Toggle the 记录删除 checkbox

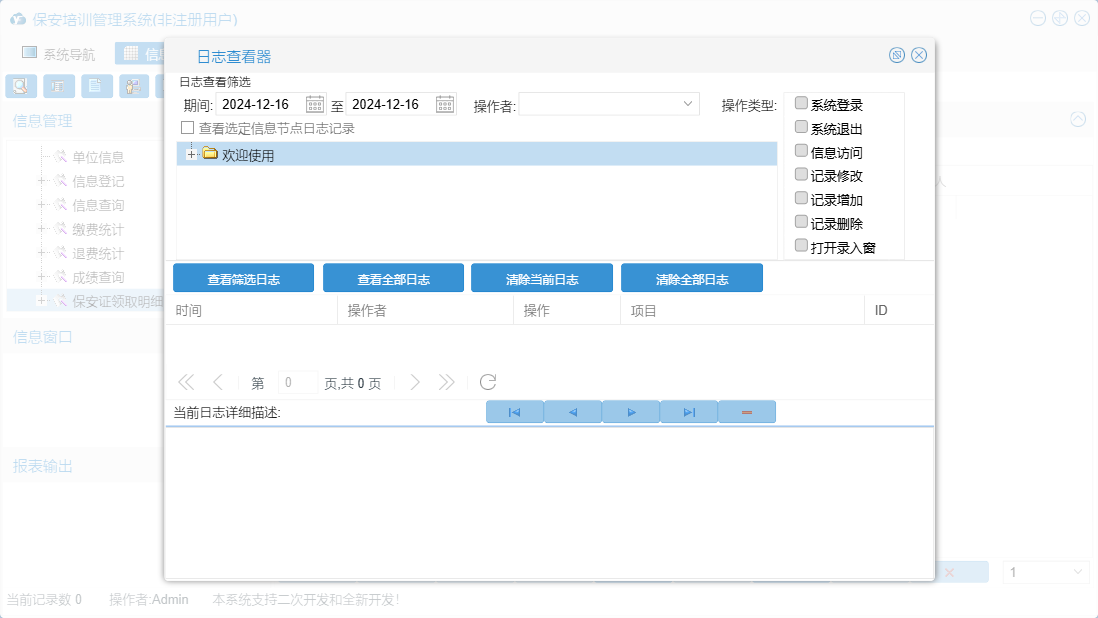click(801, 222)
